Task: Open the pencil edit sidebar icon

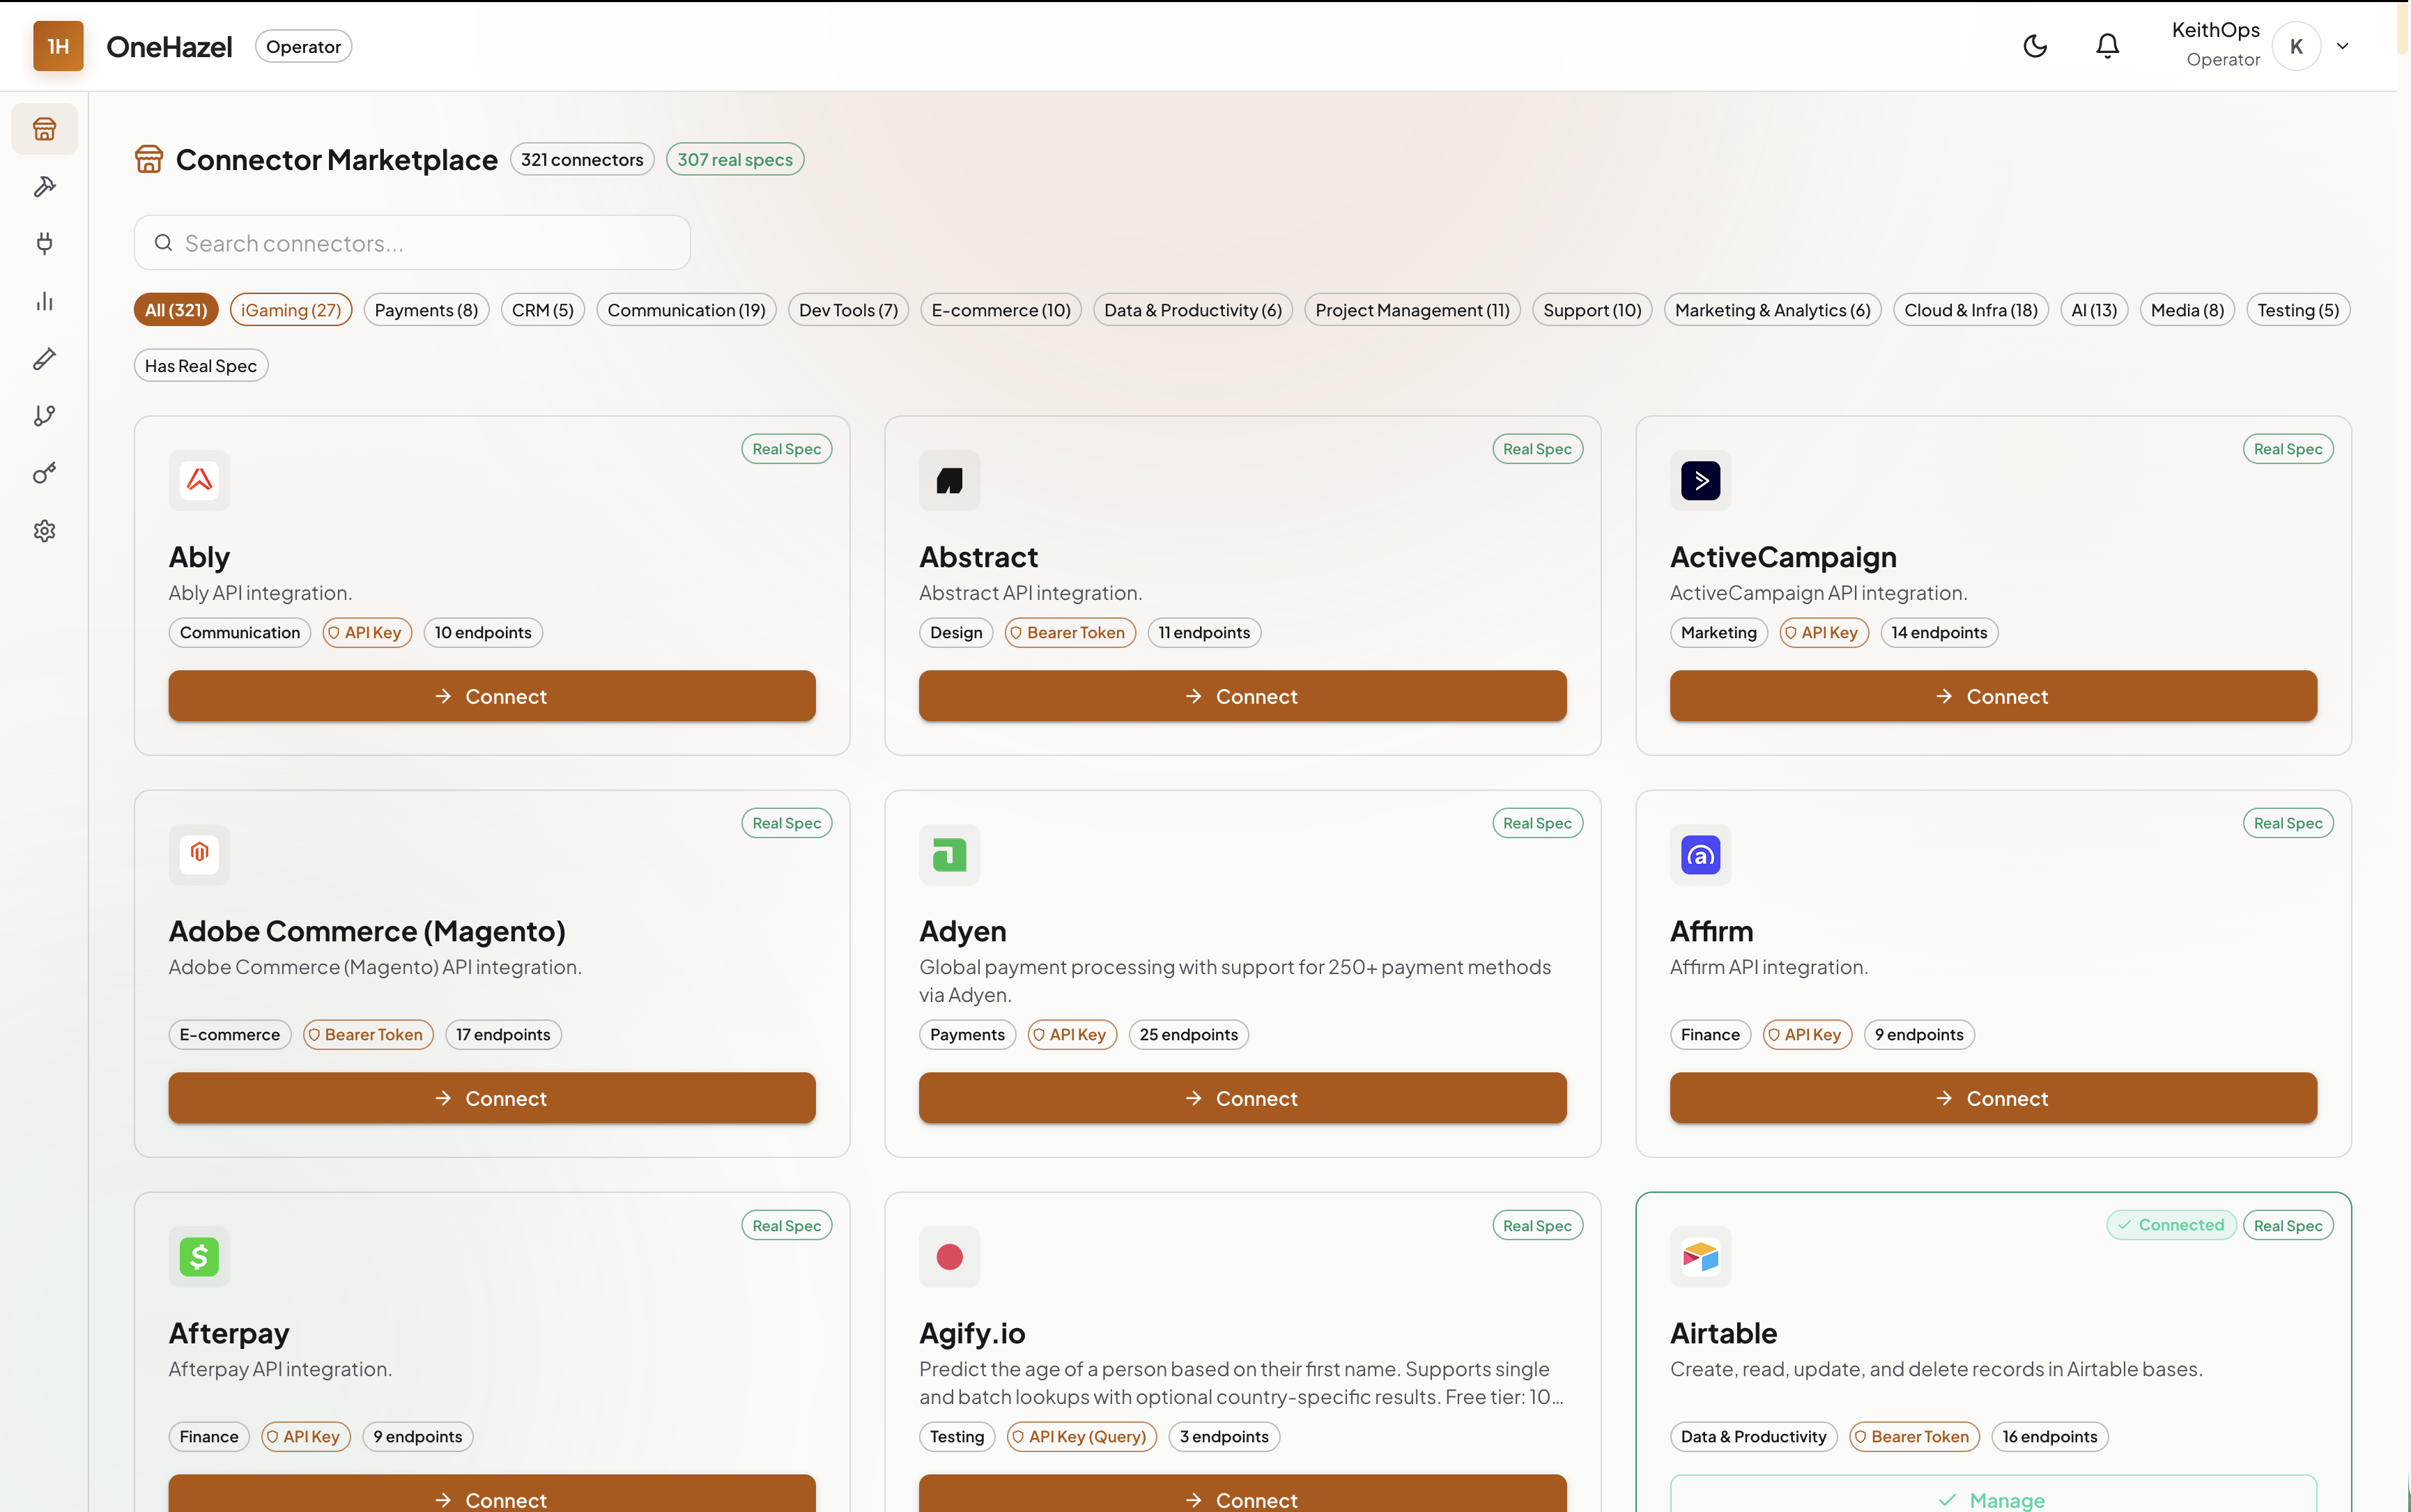Action: 44,359
